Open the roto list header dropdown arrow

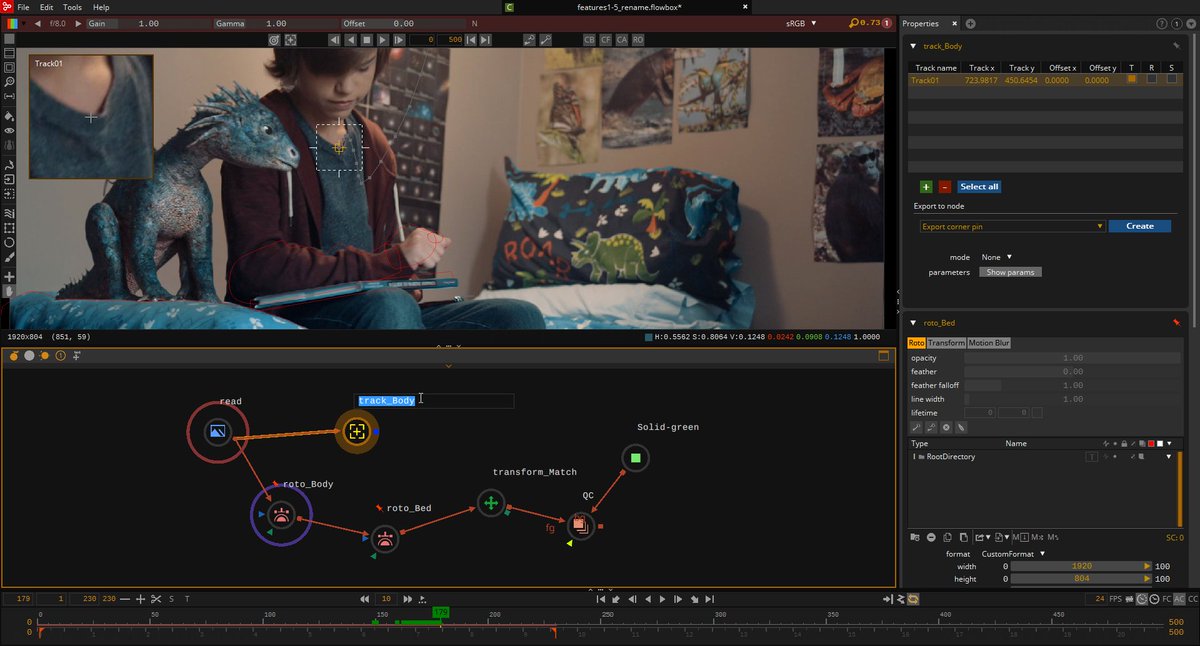1168,443
